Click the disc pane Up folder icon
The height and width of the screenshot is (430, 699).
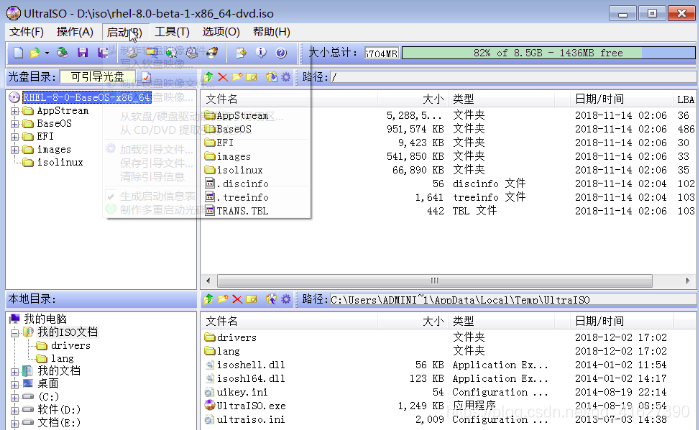pos(208,77)
